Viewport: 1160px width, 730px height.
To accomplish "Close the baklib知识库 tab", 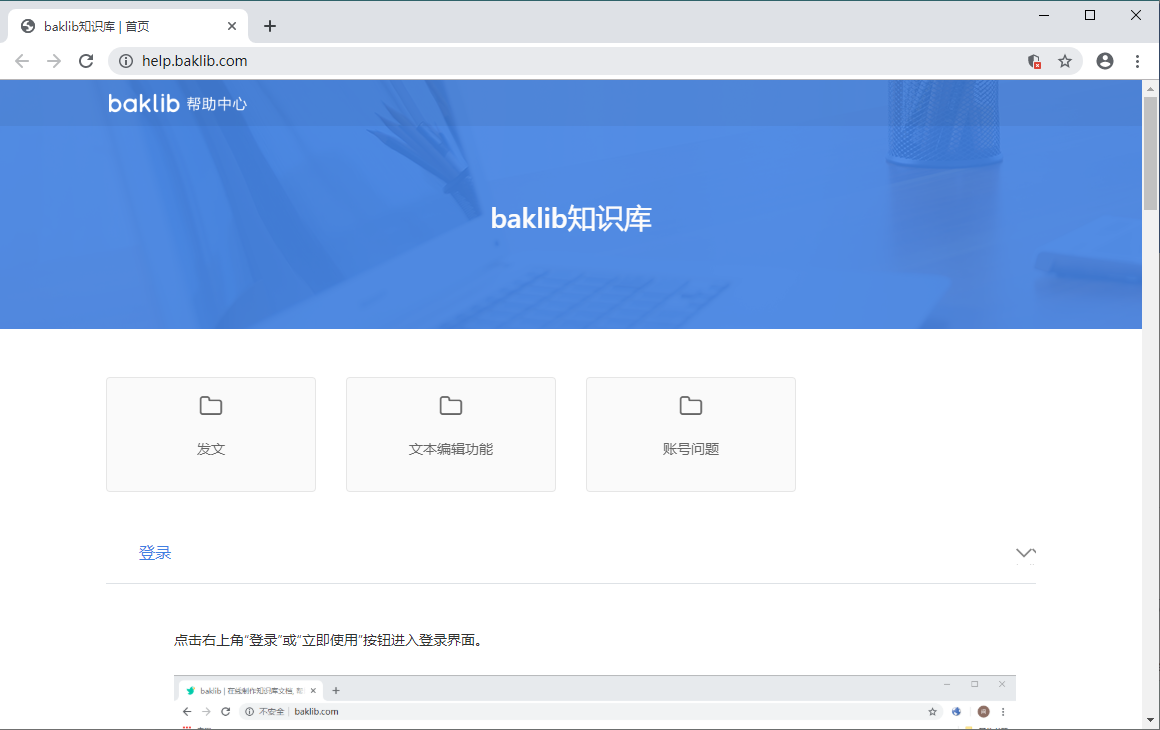I will click(232, 27).
